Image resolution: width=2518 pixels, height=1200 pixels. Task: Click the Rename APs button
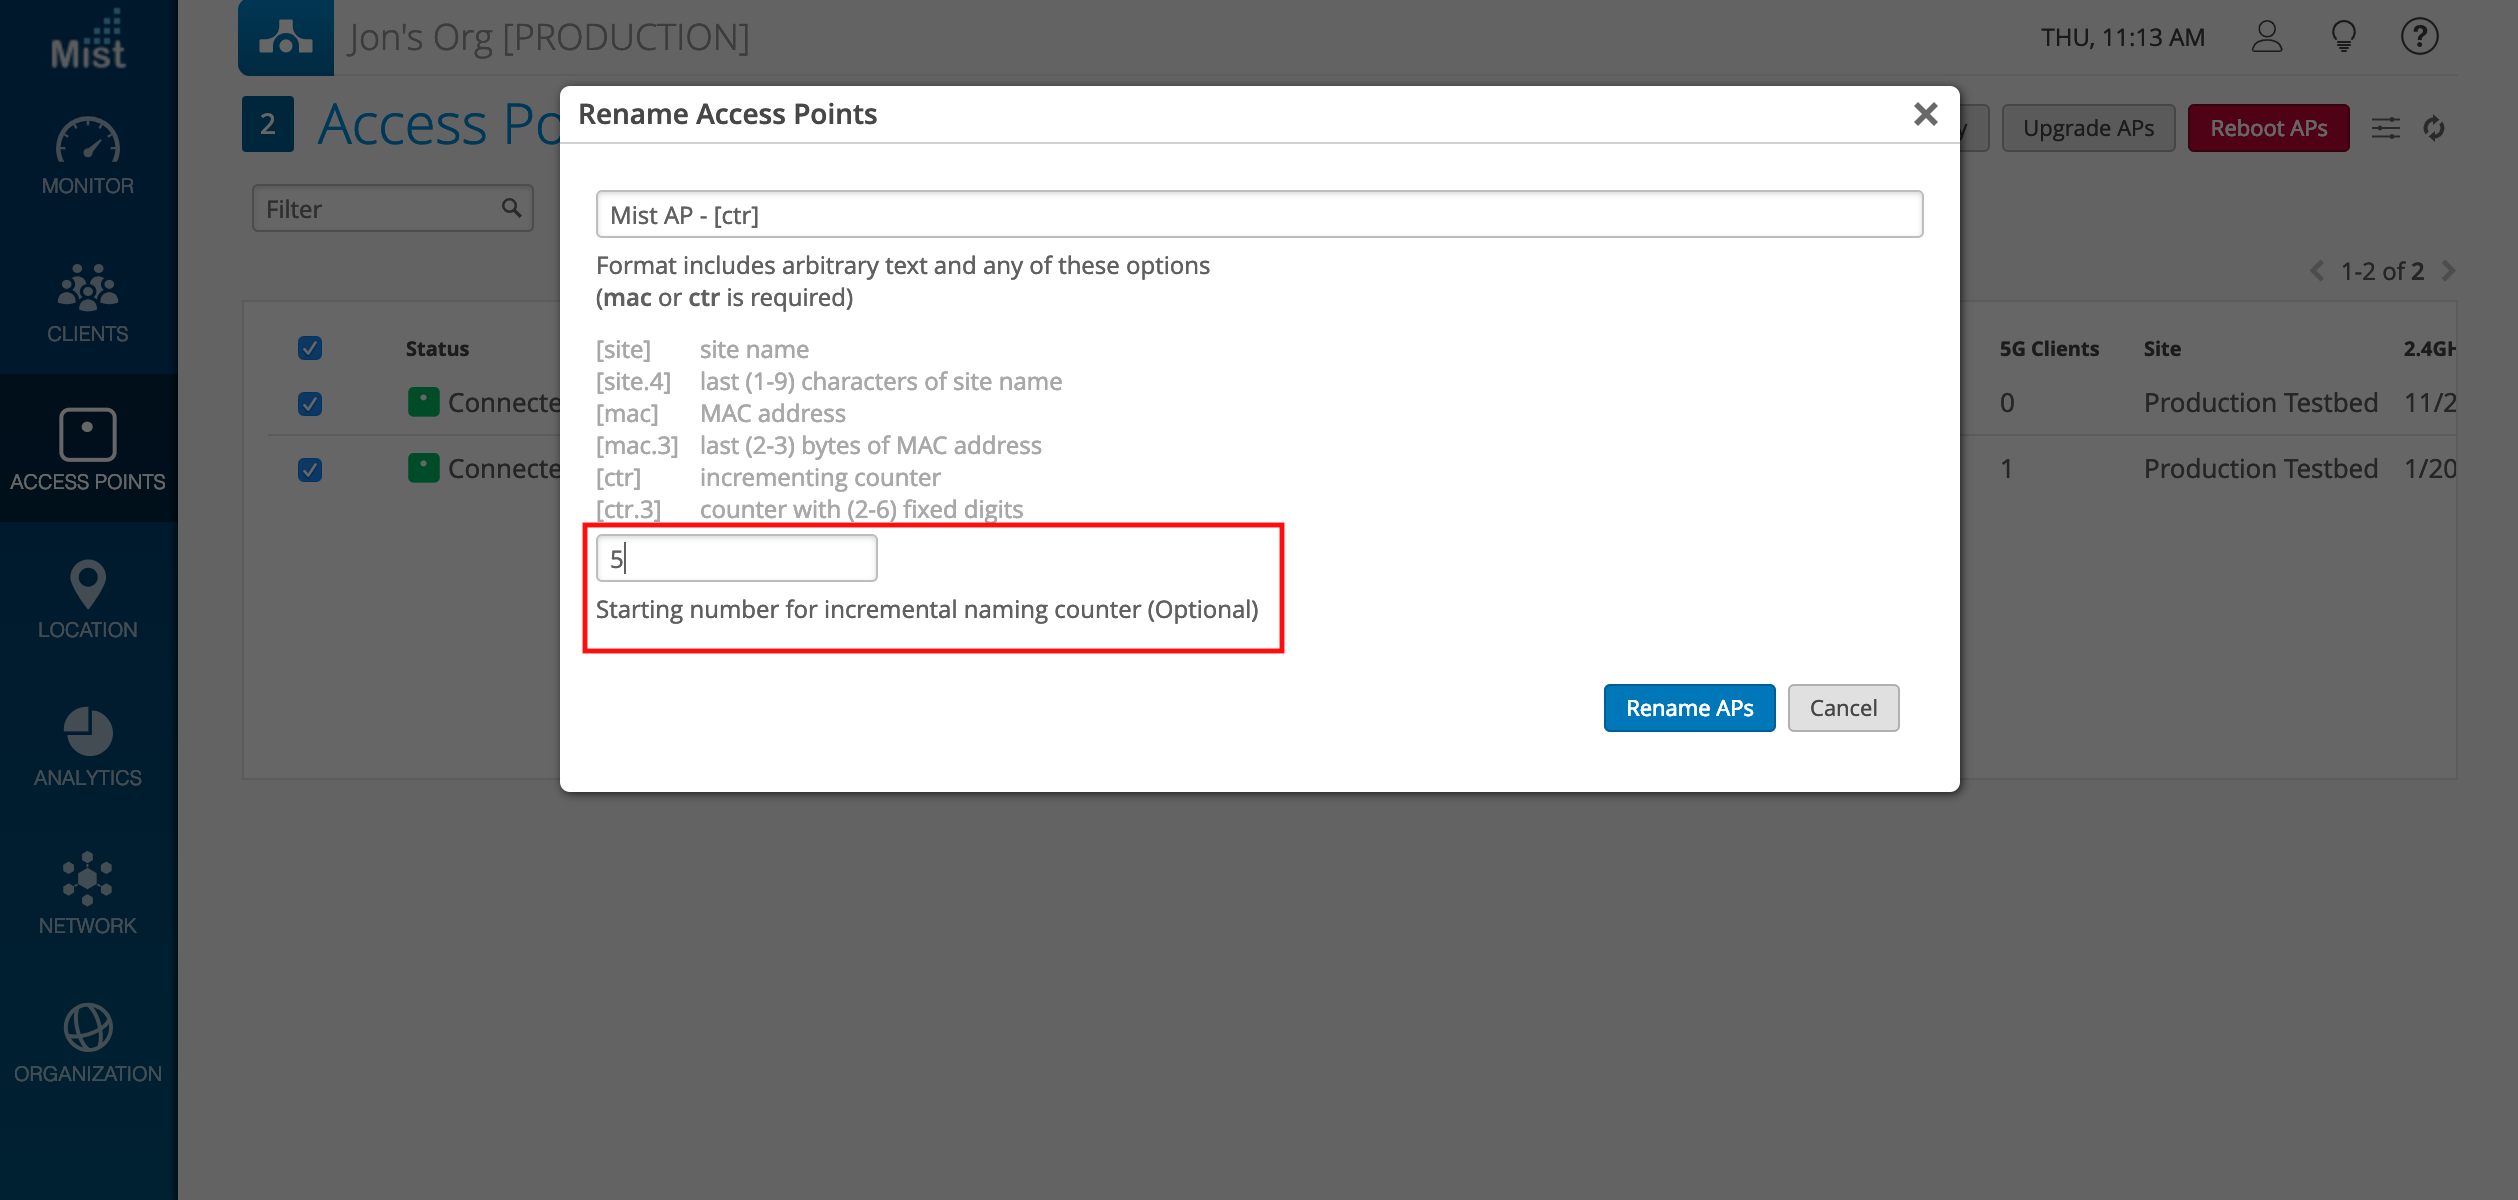pyautogui.click(x=1689, y=708)
